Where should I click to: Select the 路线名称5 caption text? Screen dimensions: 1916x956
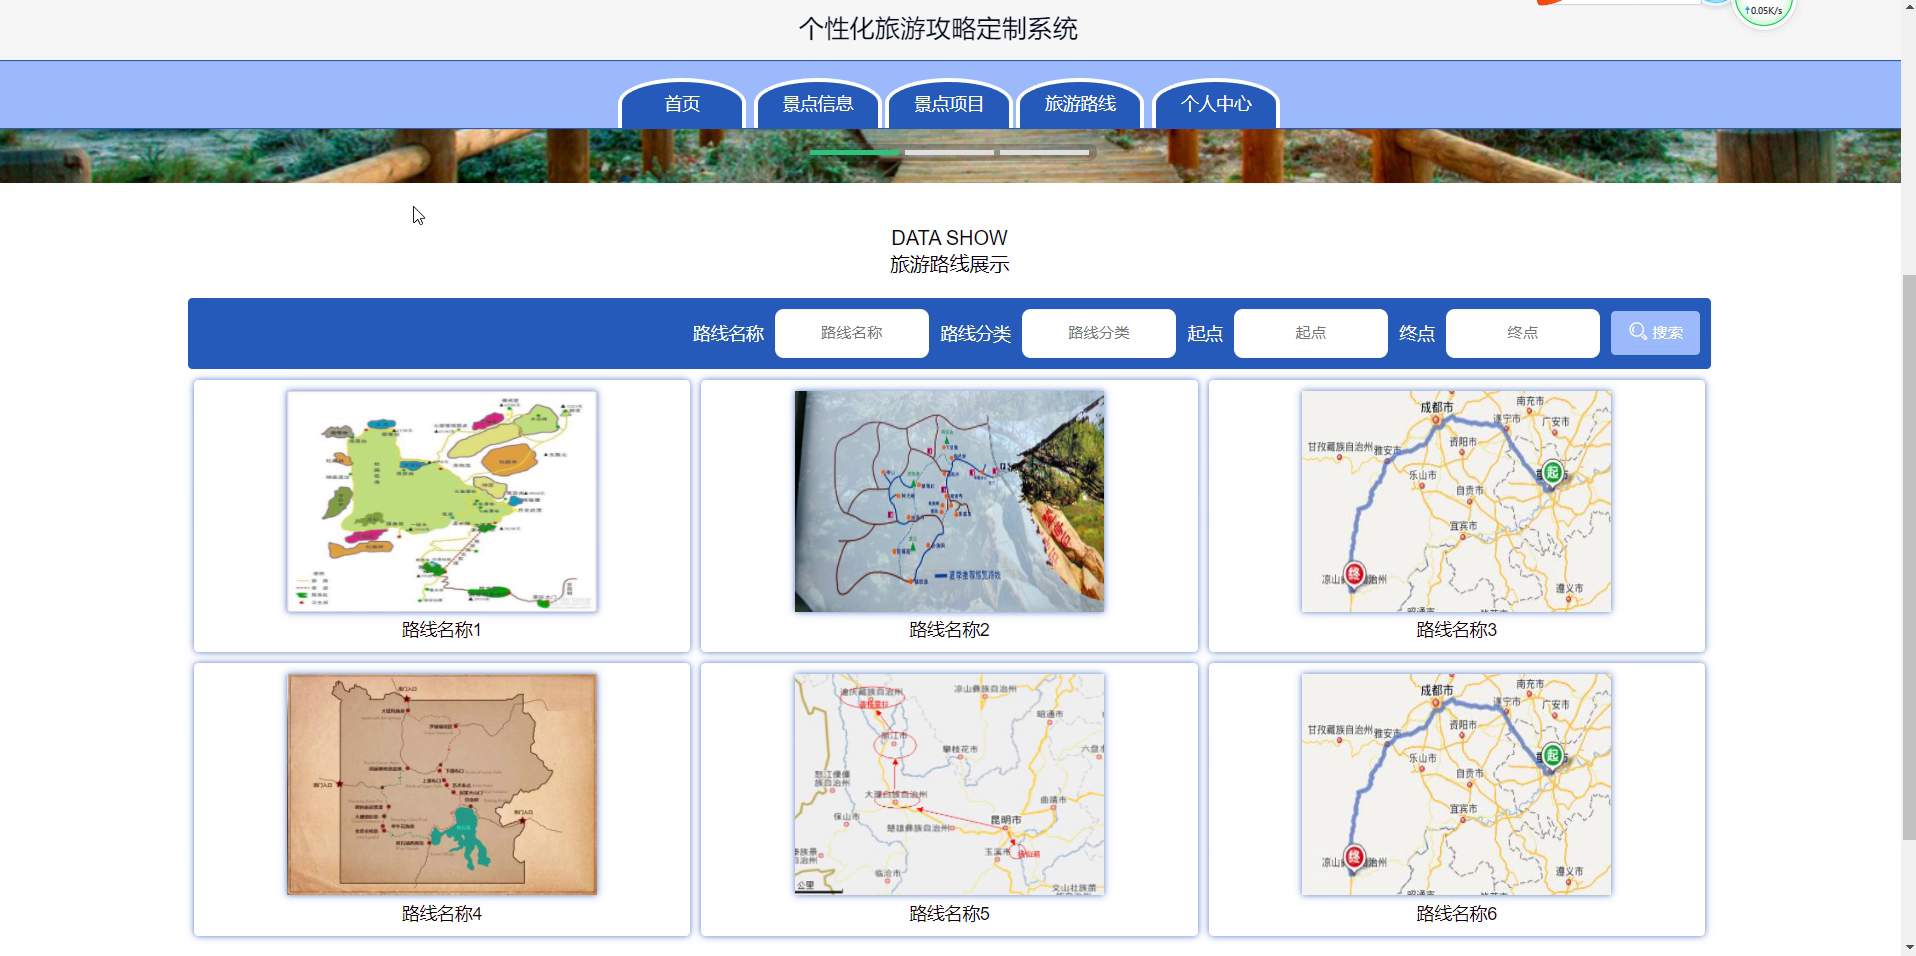point(949,914)
